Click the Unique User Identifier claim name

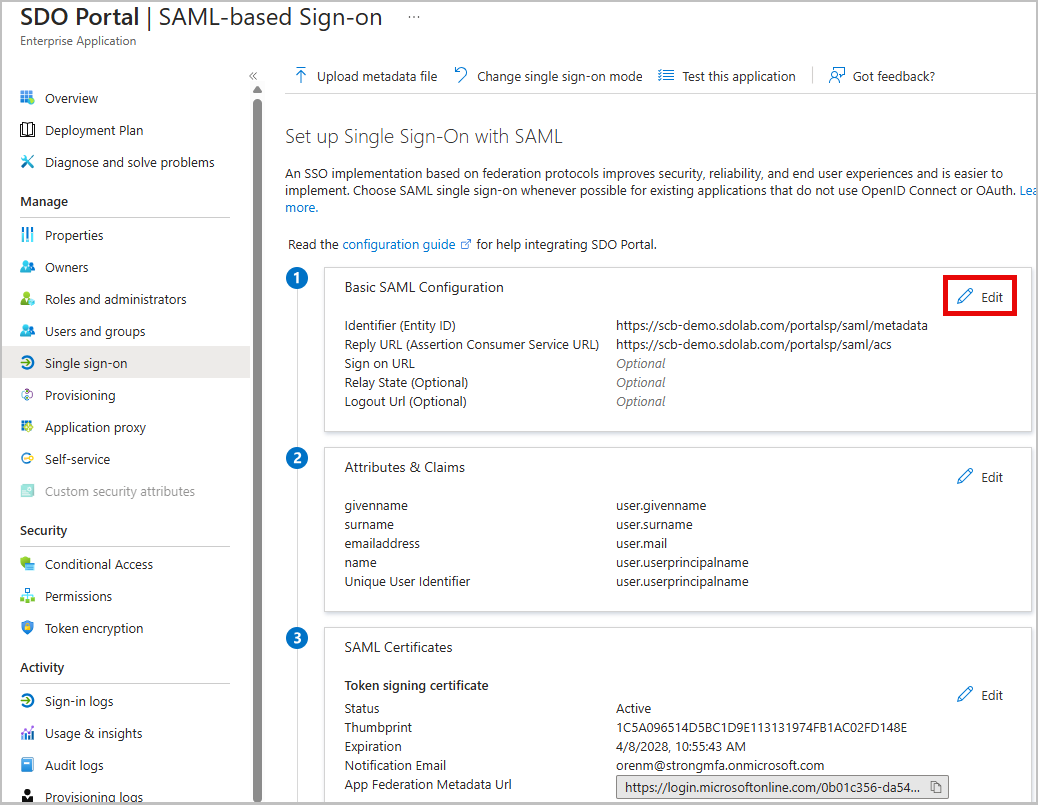407,581
